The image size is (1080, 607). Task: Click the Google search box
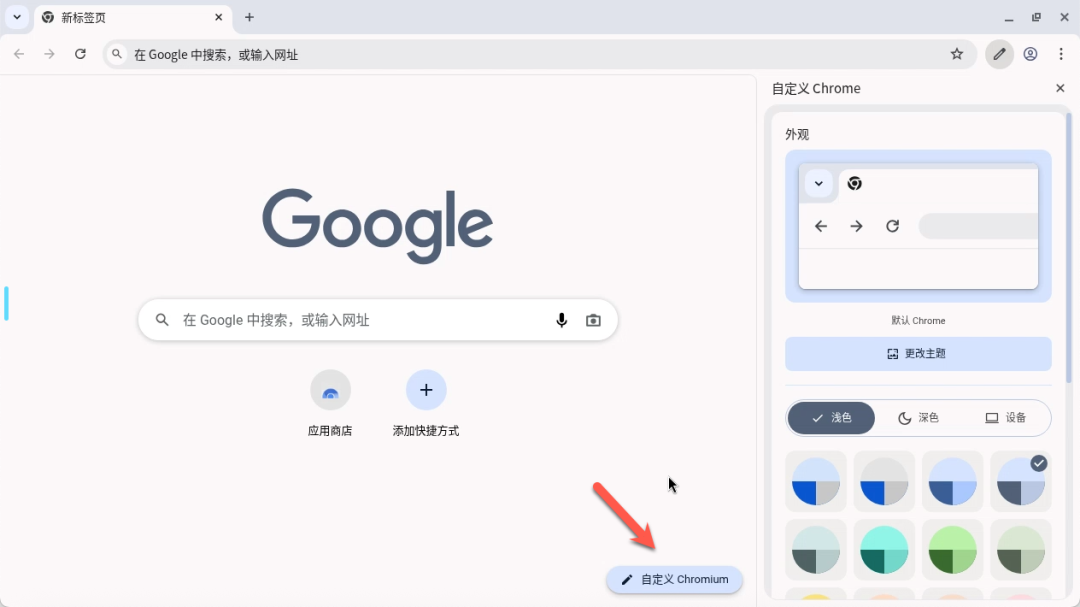(377, 320)
